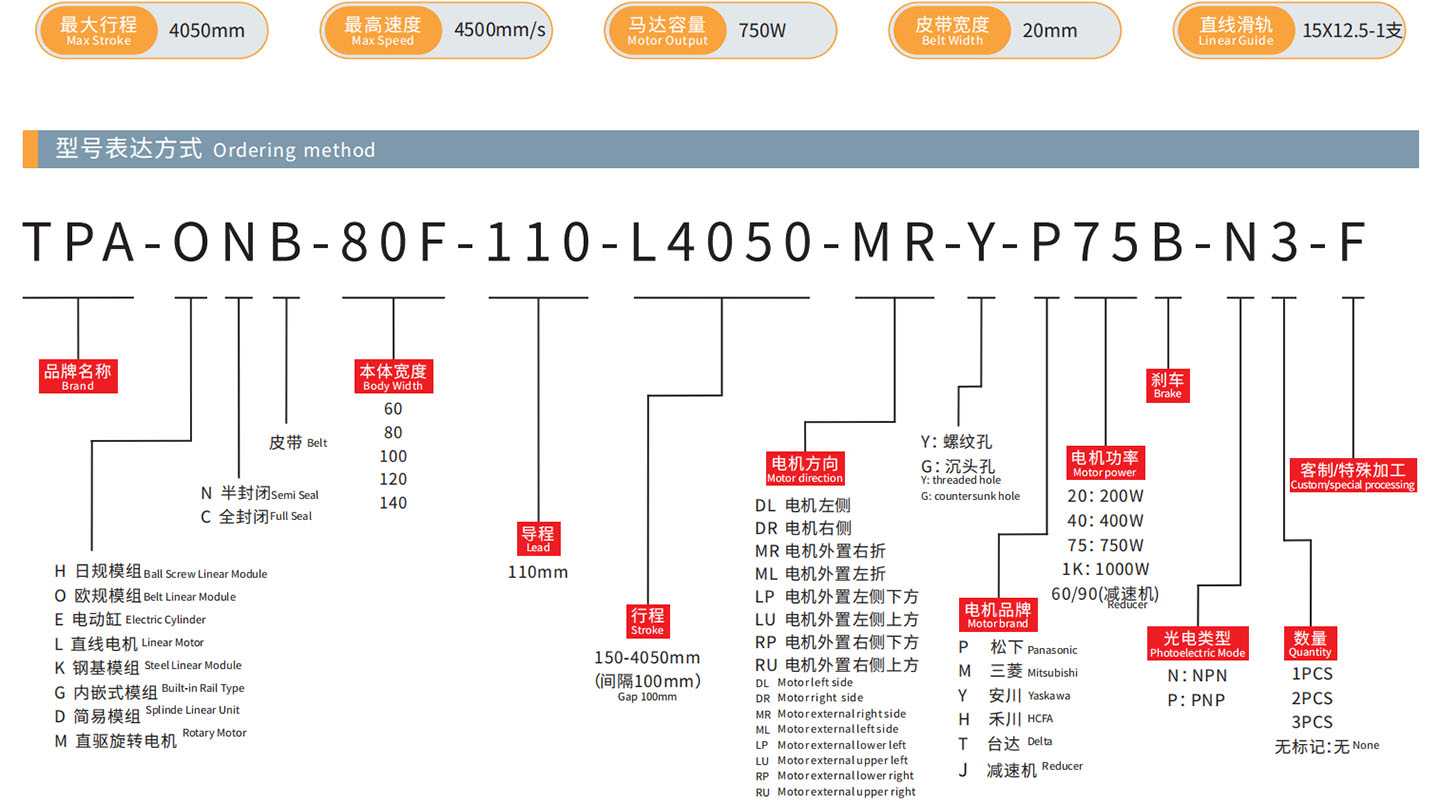Click the red Lead label
The image size is (1440, 804).
(538, 539)
